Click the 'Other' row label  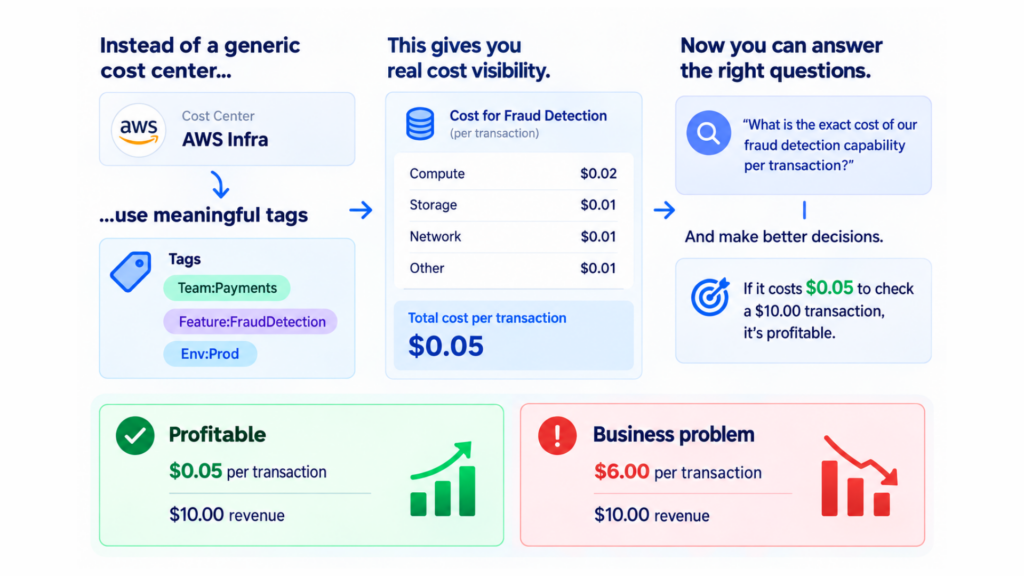[426, 268]
